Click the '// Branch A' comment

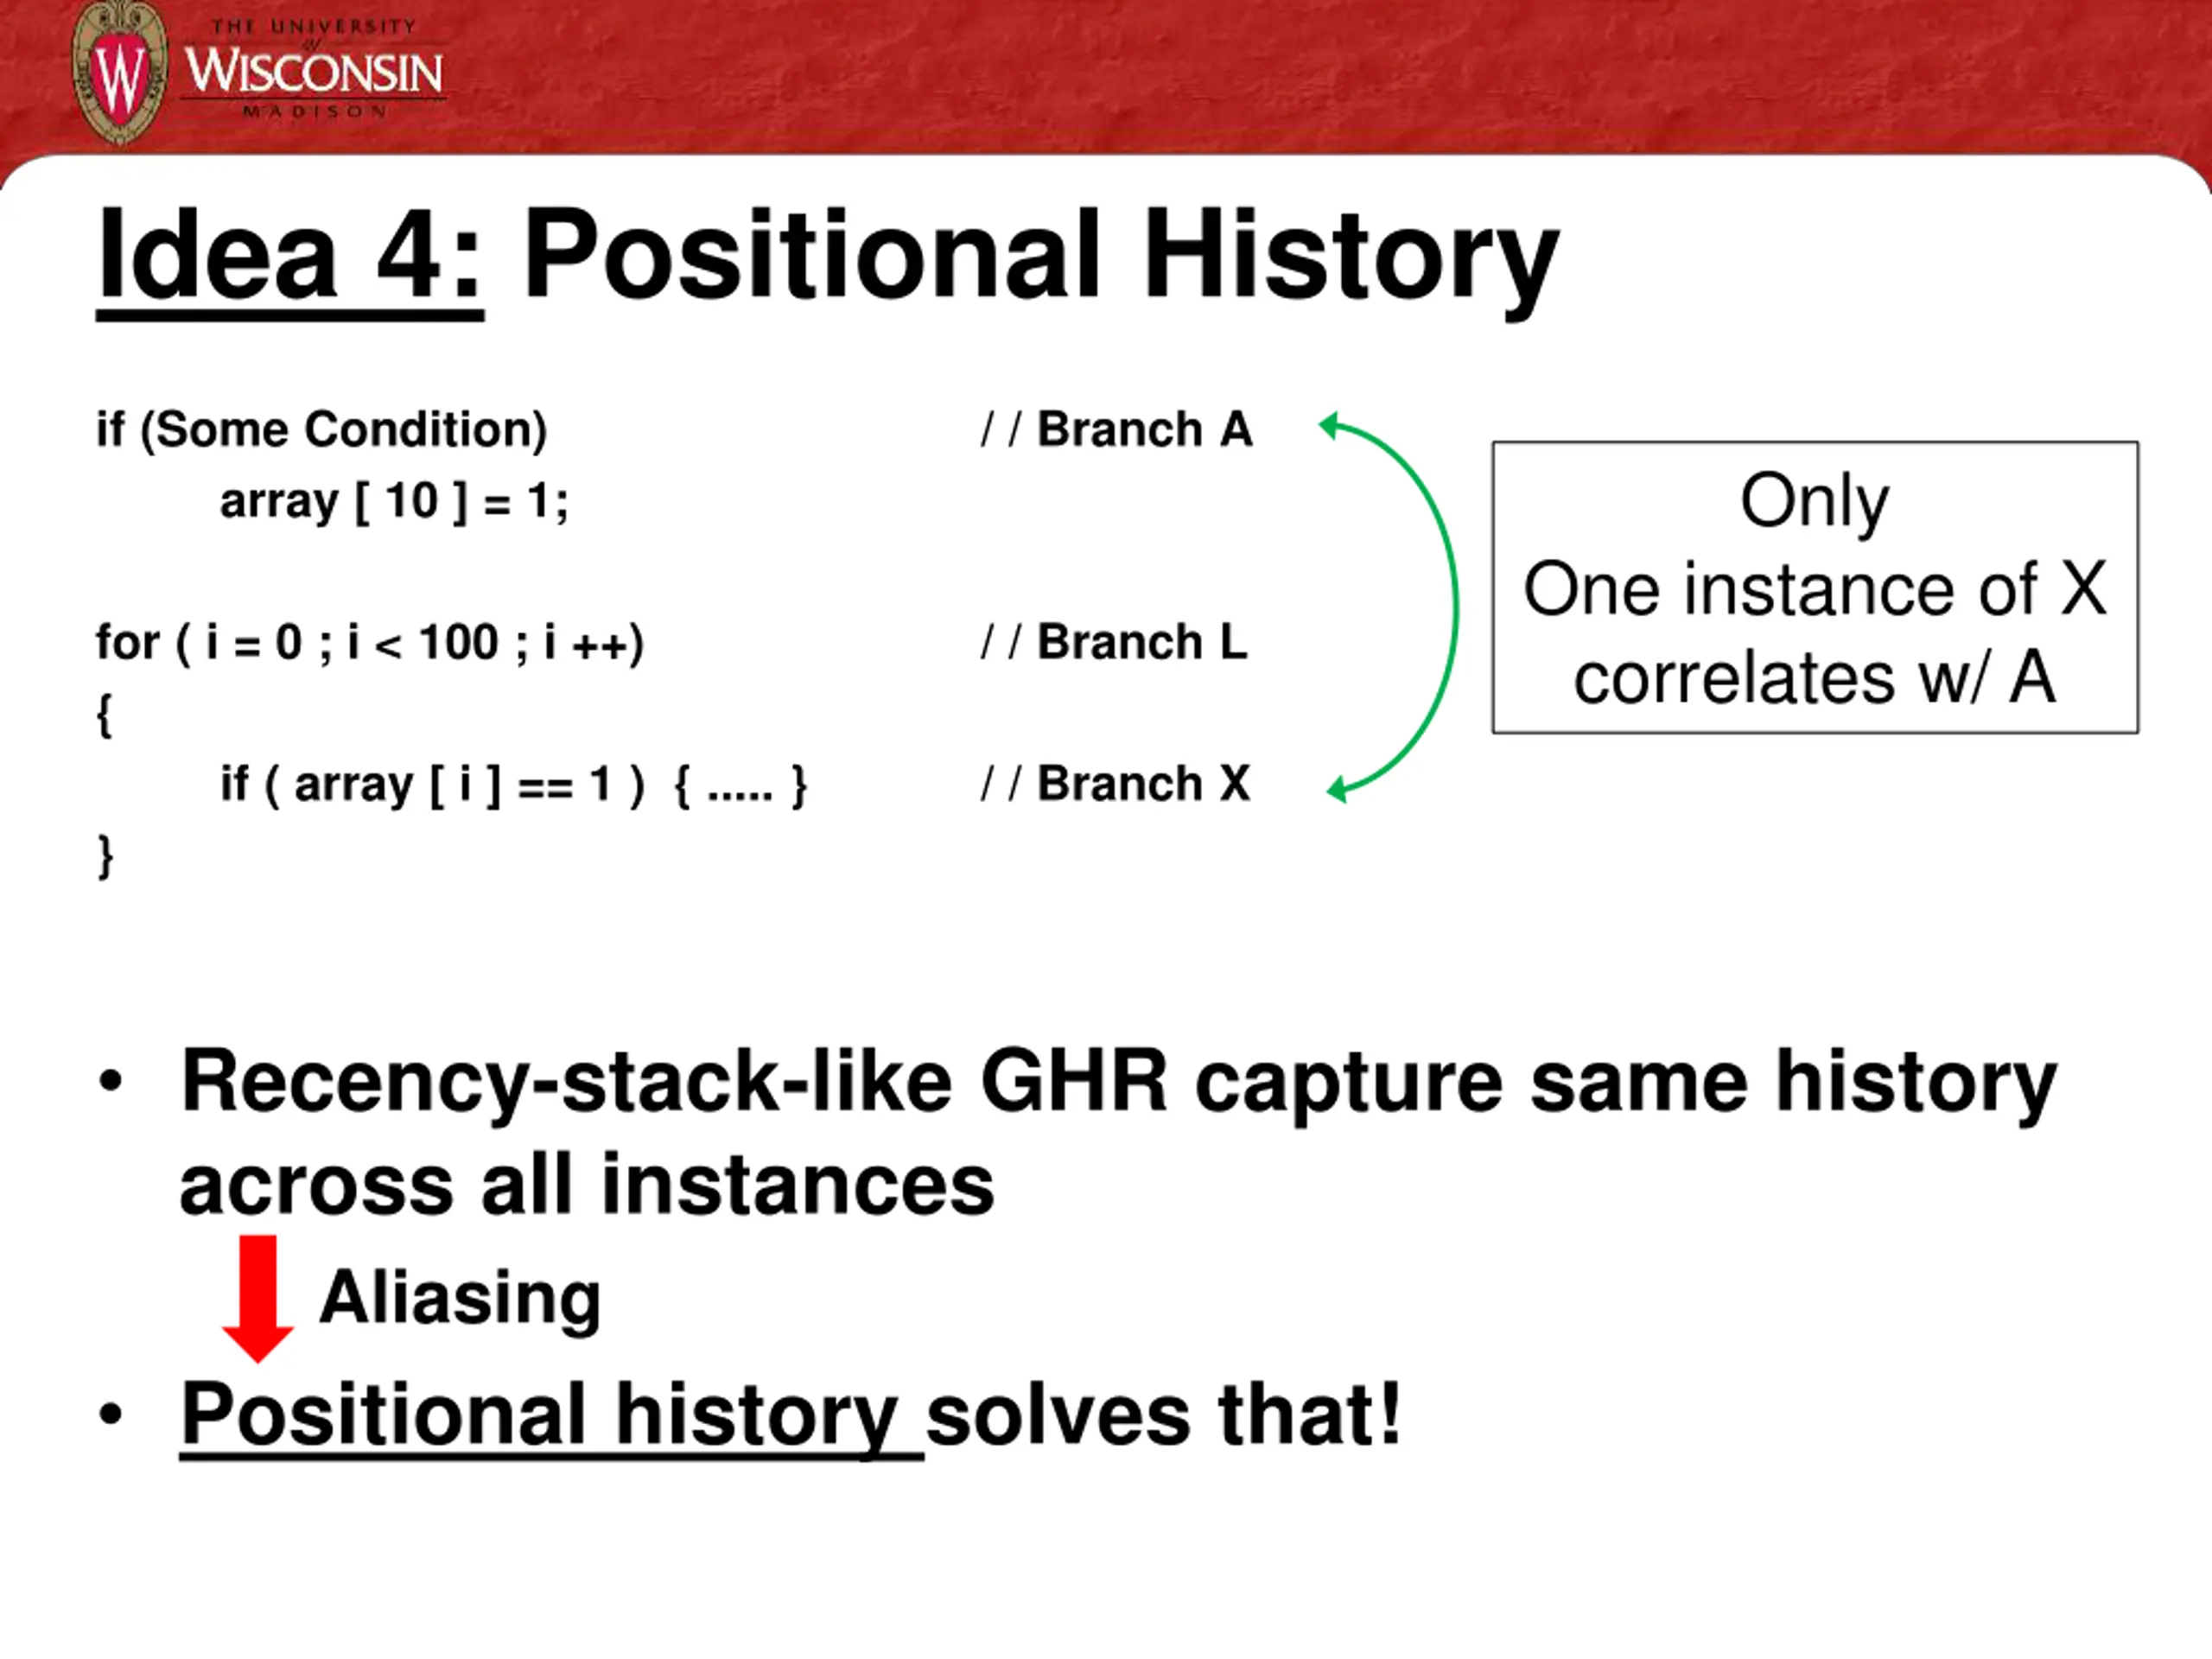point(1116,430)
